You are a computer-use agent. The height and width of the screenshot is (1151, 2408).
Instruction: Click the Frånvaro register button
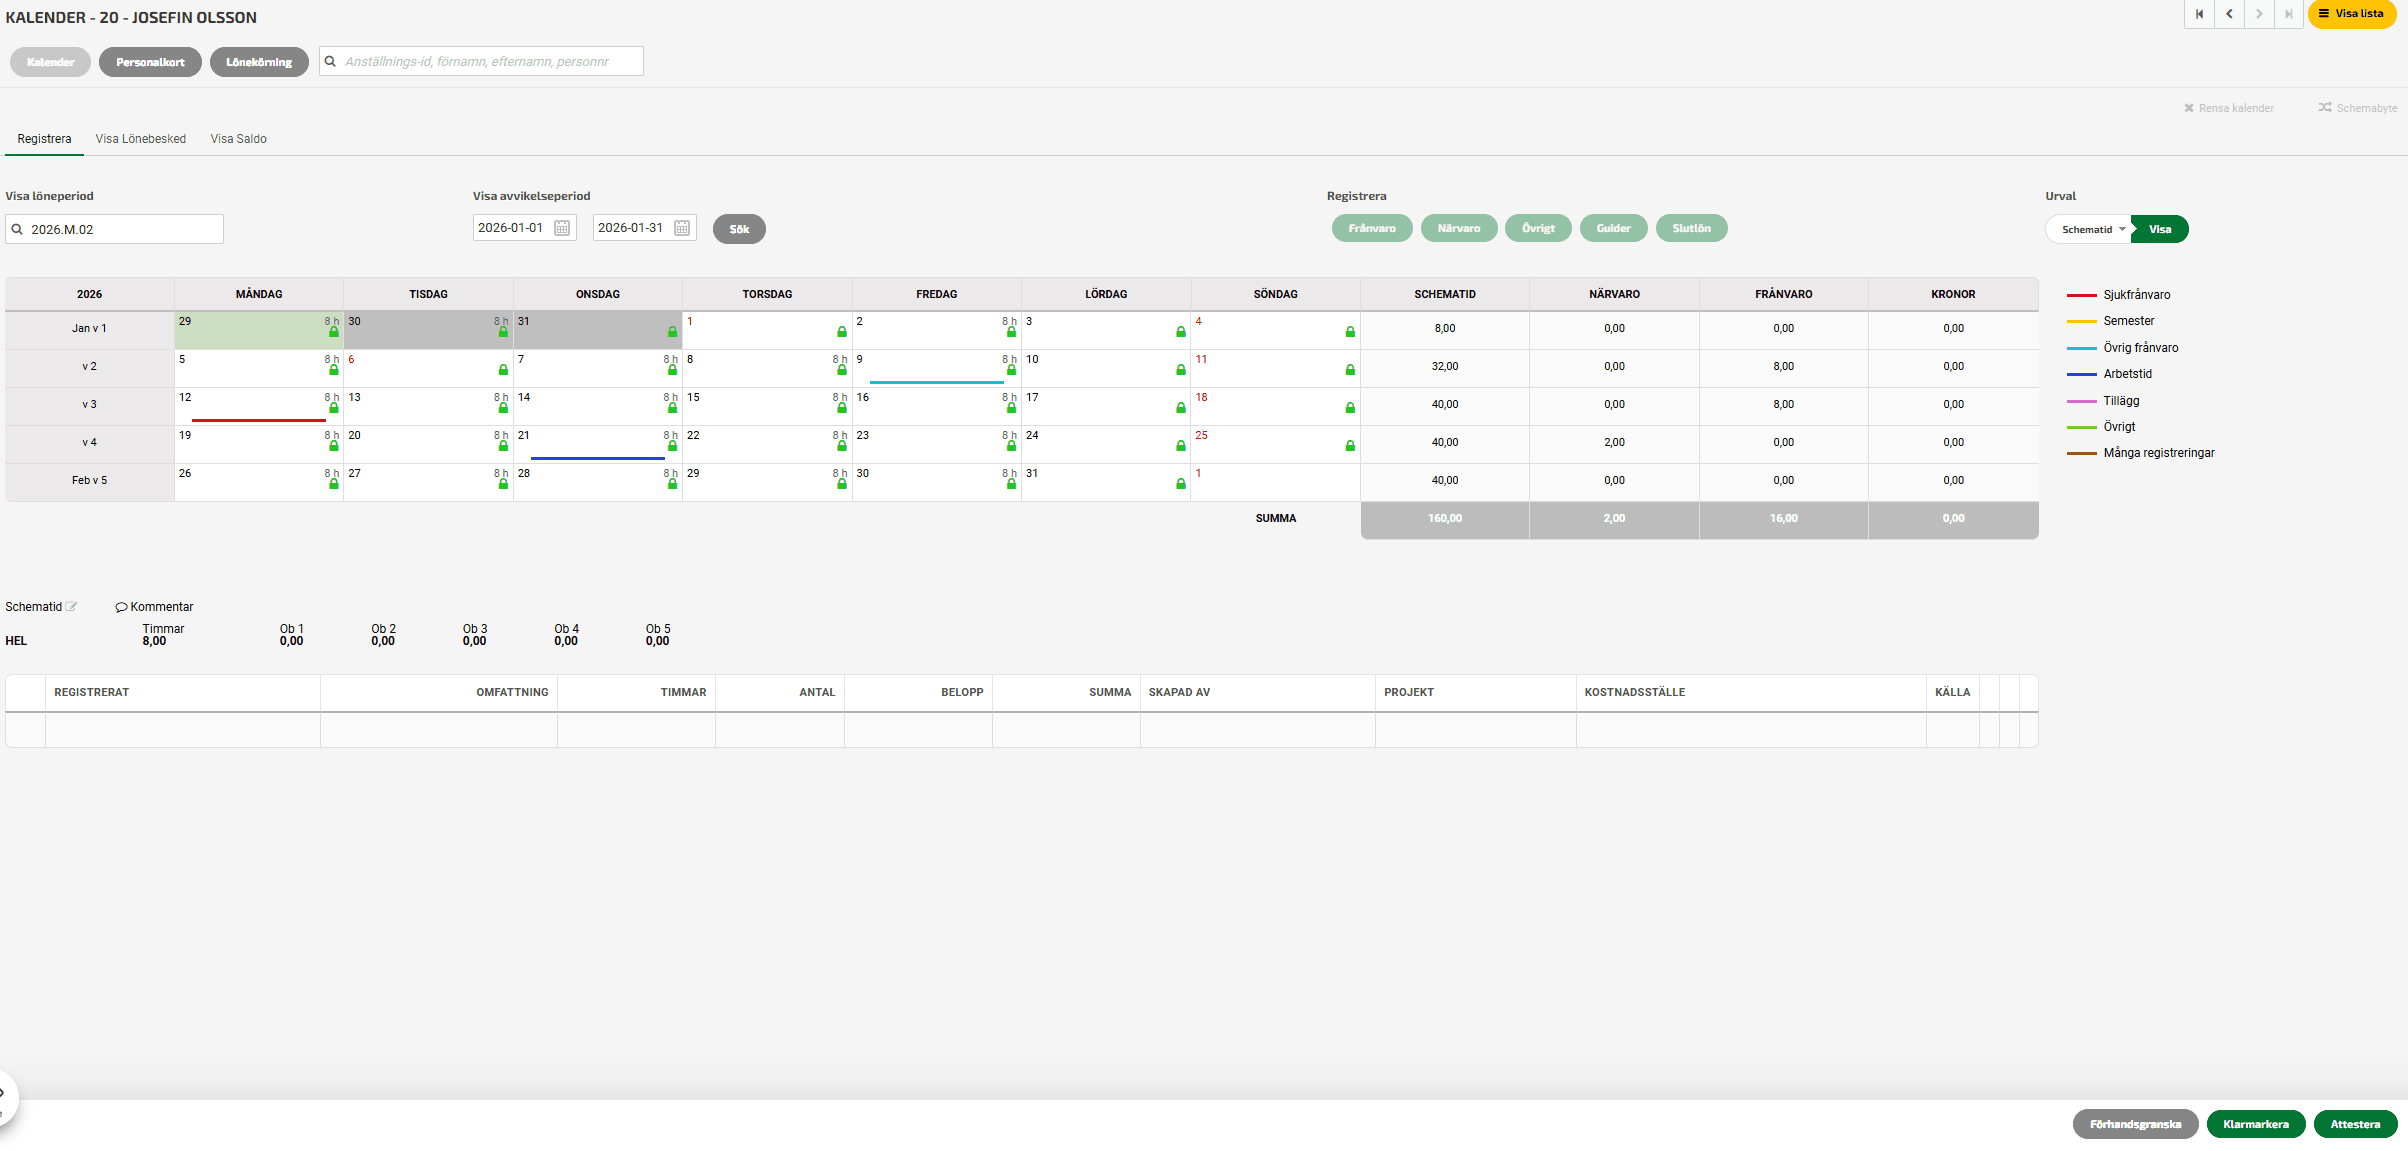(x=1371, y=228)
